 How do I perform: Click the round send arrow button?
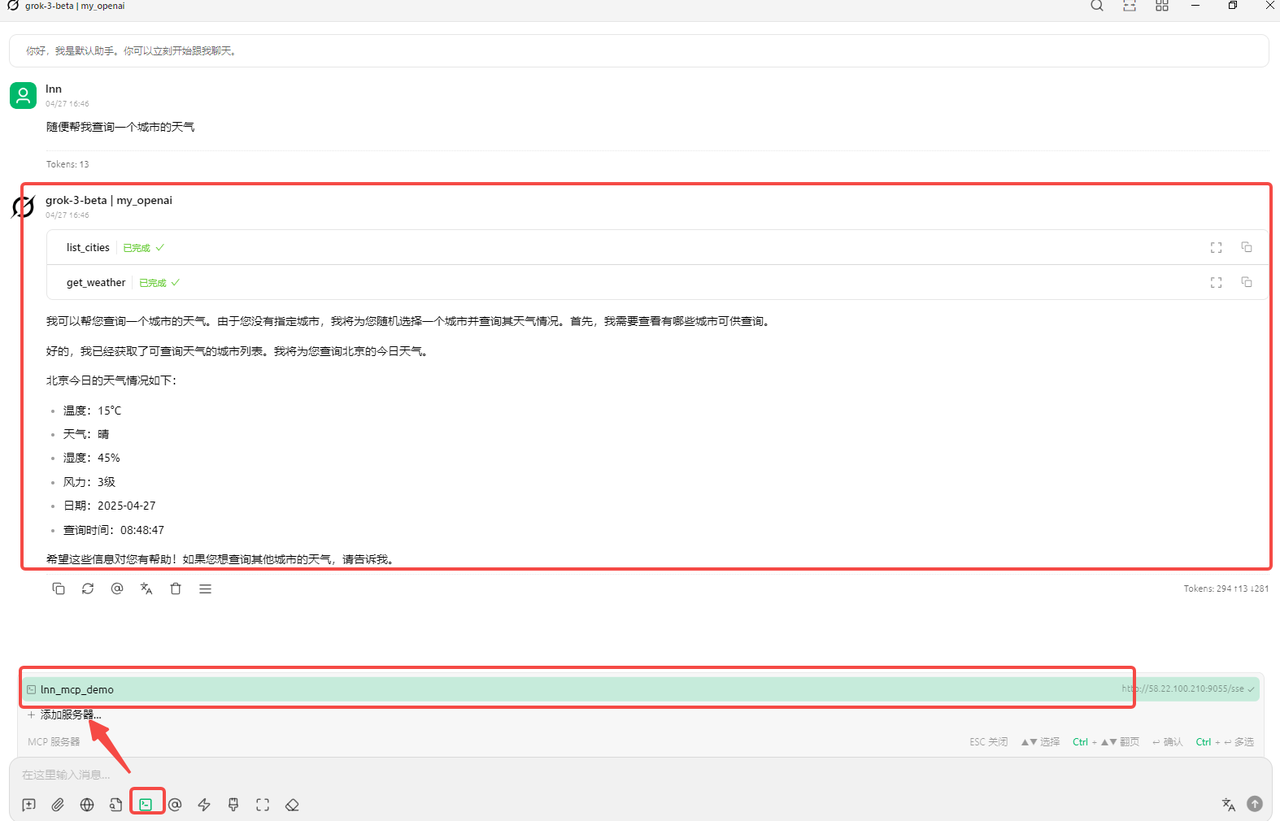point(1254,804)
